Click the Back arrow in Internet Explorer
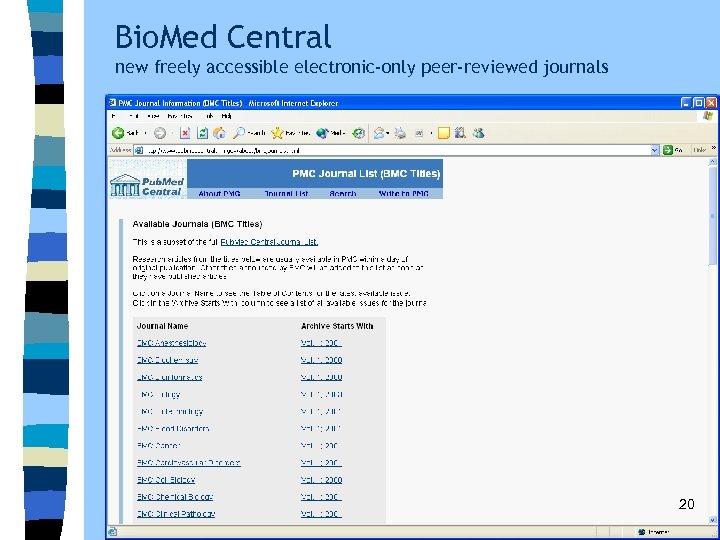This screenshot has width=720, height=540. (118, 133)
